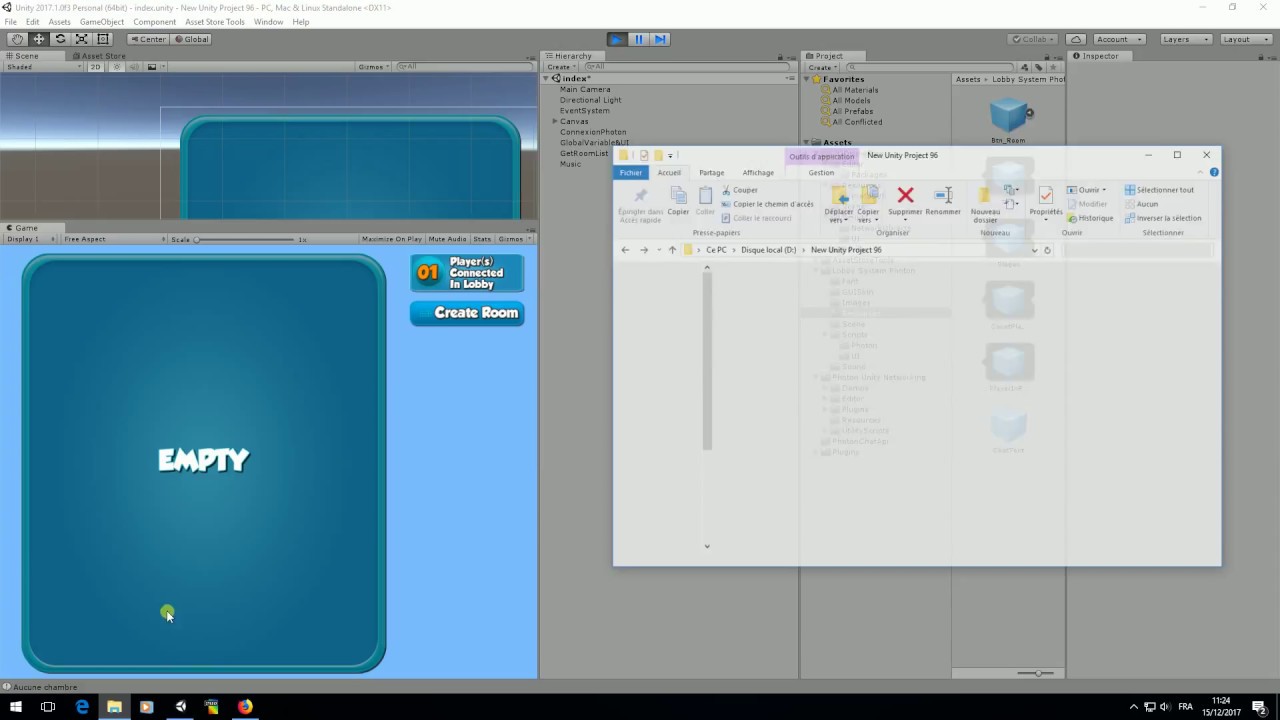Click Sélectionner tout in Explorer ribbon
Image resolution: width=1280 pixels, height=720 pixels.
pos(1159,190)
